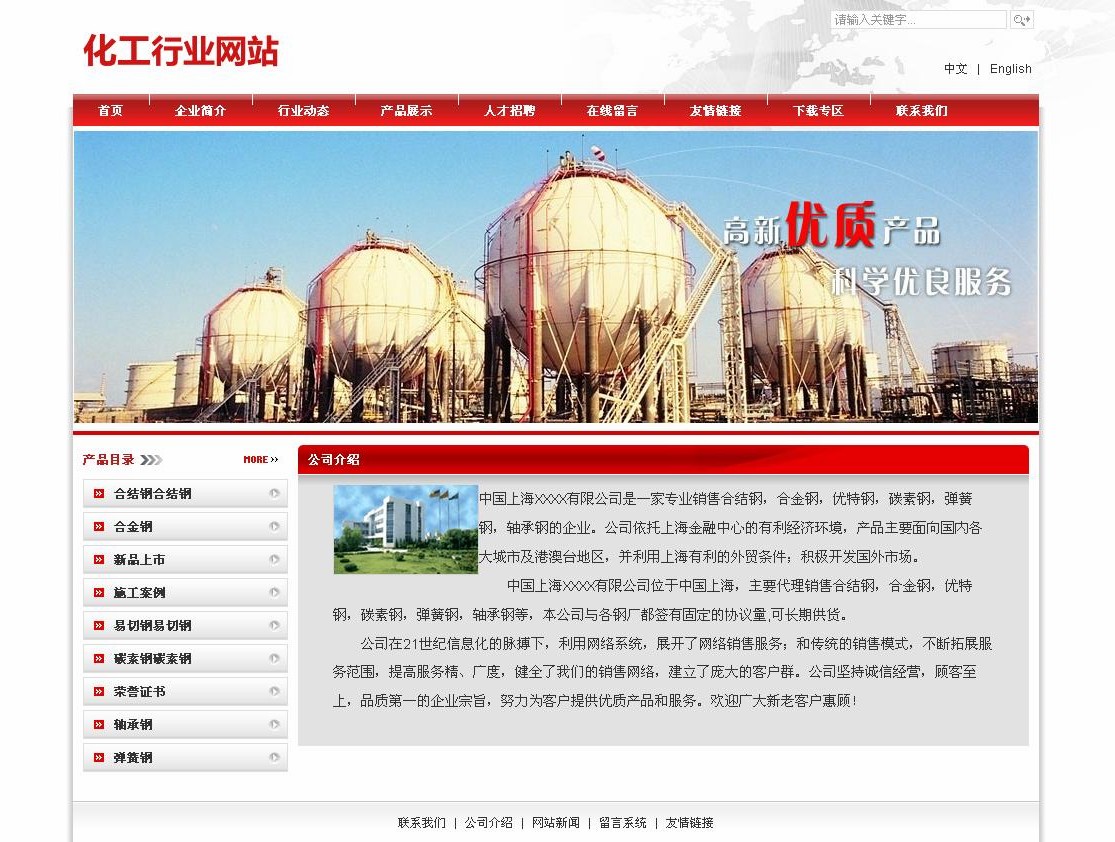The image size is (1115, 842).
Task: Click the keyword search input field
Action: click(x=918, y=20)
